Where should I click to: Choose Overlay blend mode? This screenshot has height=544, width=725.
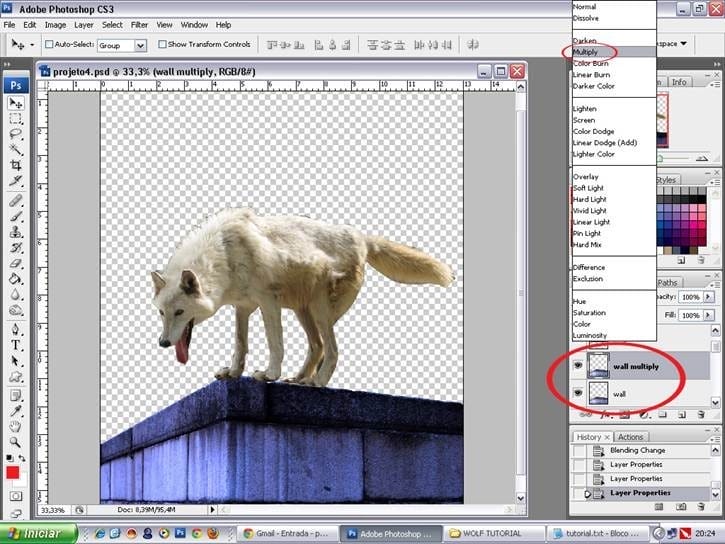(614, 177)
